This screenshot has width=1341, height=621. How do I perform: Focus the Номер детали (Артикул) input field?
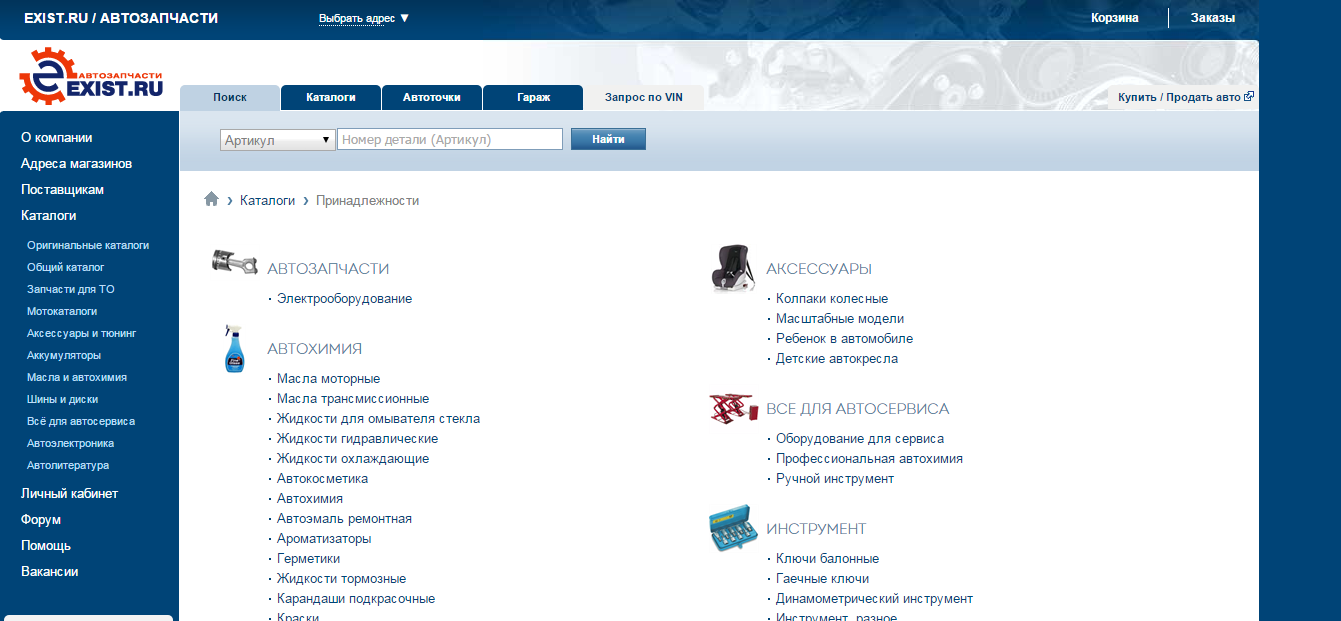pos(450,140)
